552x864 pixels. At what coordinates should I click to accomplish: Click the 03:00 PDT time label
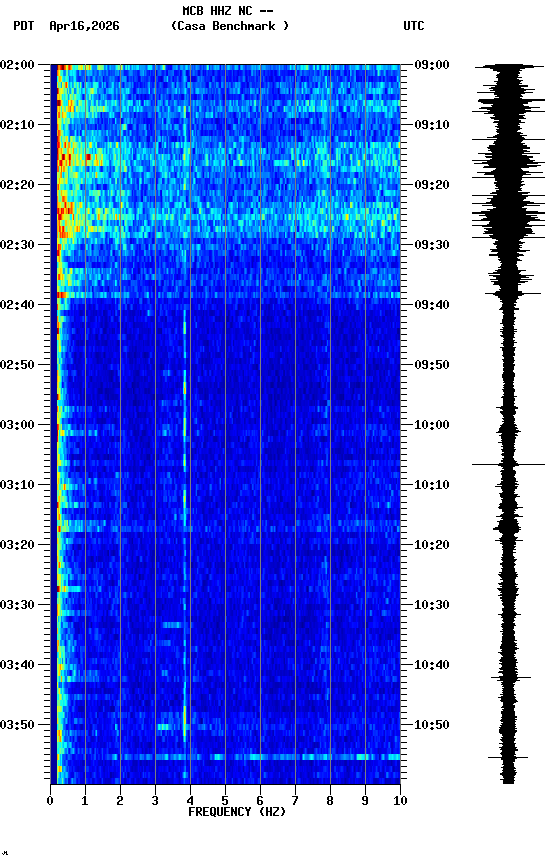tap(17, 425)
